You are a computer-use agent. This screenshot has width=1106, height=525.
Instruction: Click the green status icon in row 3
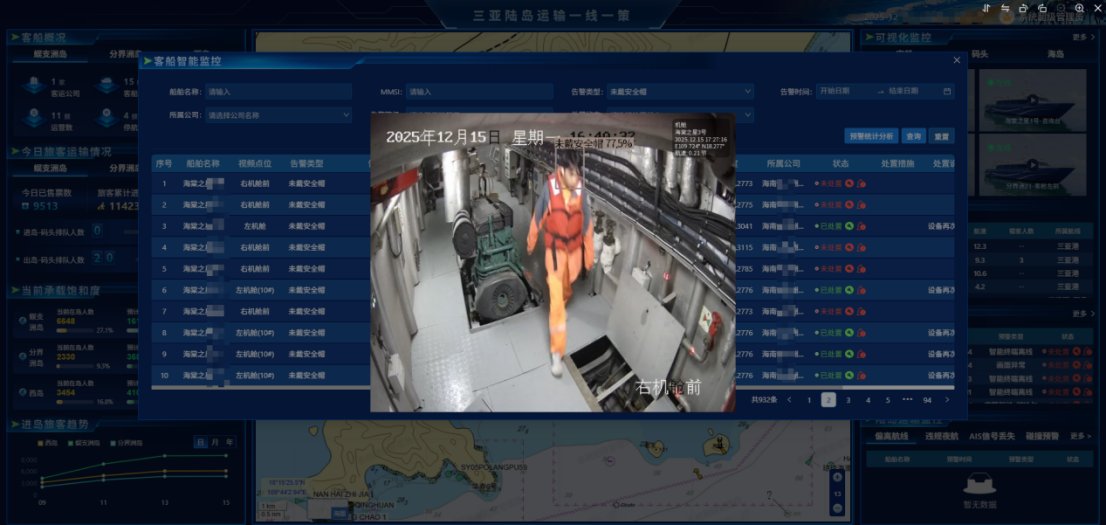(848, 226)
